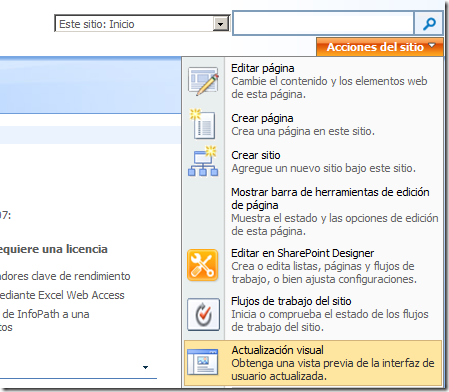This screenshot has height=392, width=449.
Task: Select Crear sitio menu entry
Action: (313, 161)
